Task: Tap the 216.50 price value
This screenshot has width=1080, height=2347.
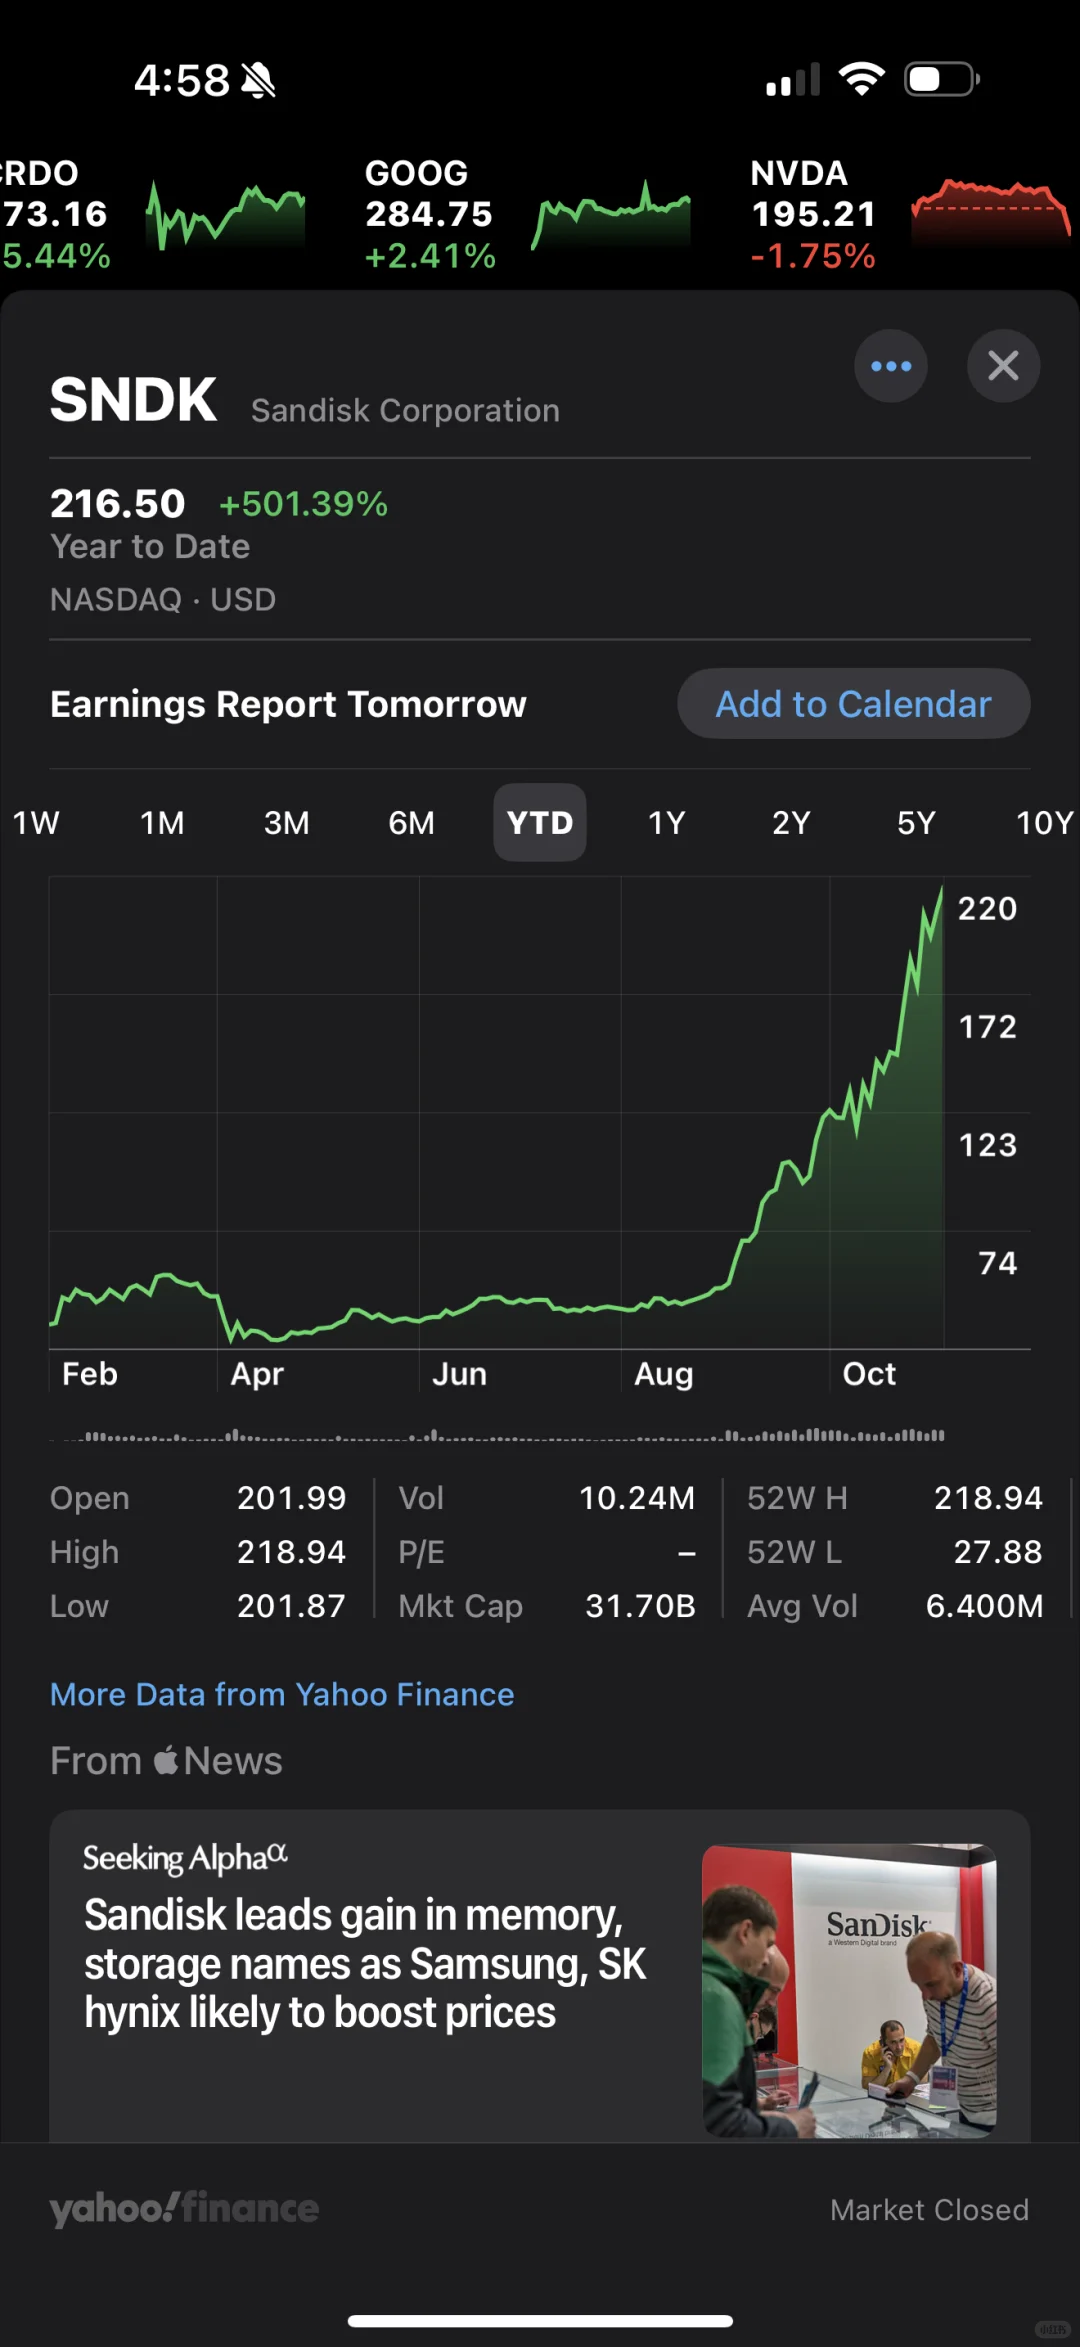Action: [x=118, y=503]
